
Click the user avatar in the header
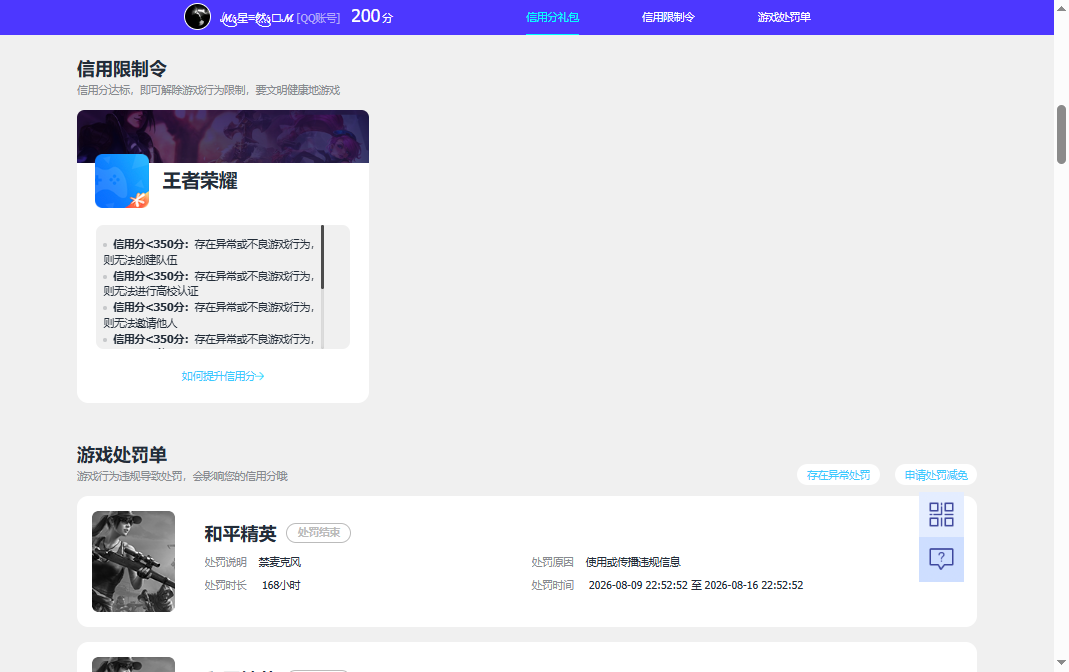(x=198, y=16)
